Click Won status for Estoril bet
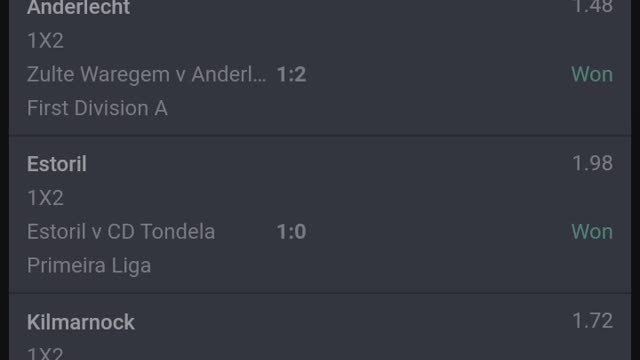Viewport: 640px width, 360px height. click(x=592, y=232)
